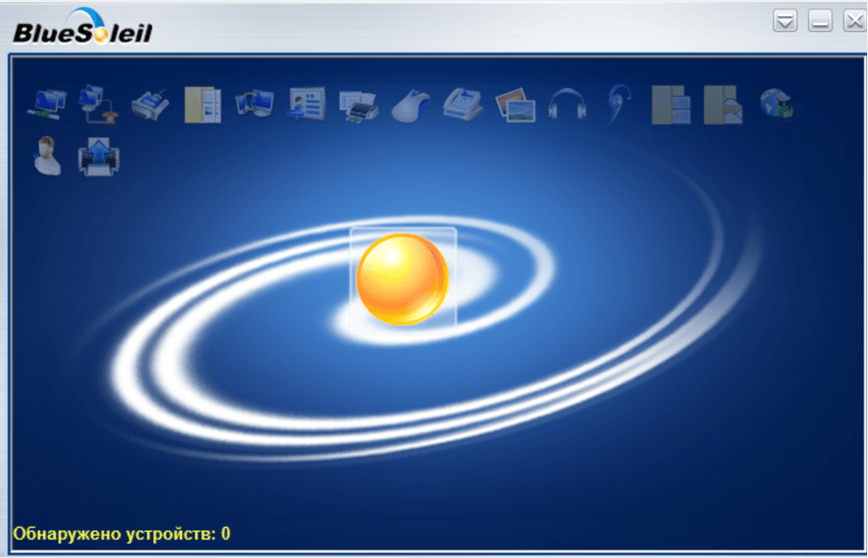This screenshot has width=868, height=558.
Task: Click the folder with documents icon
Action: [x=670, y=104]
